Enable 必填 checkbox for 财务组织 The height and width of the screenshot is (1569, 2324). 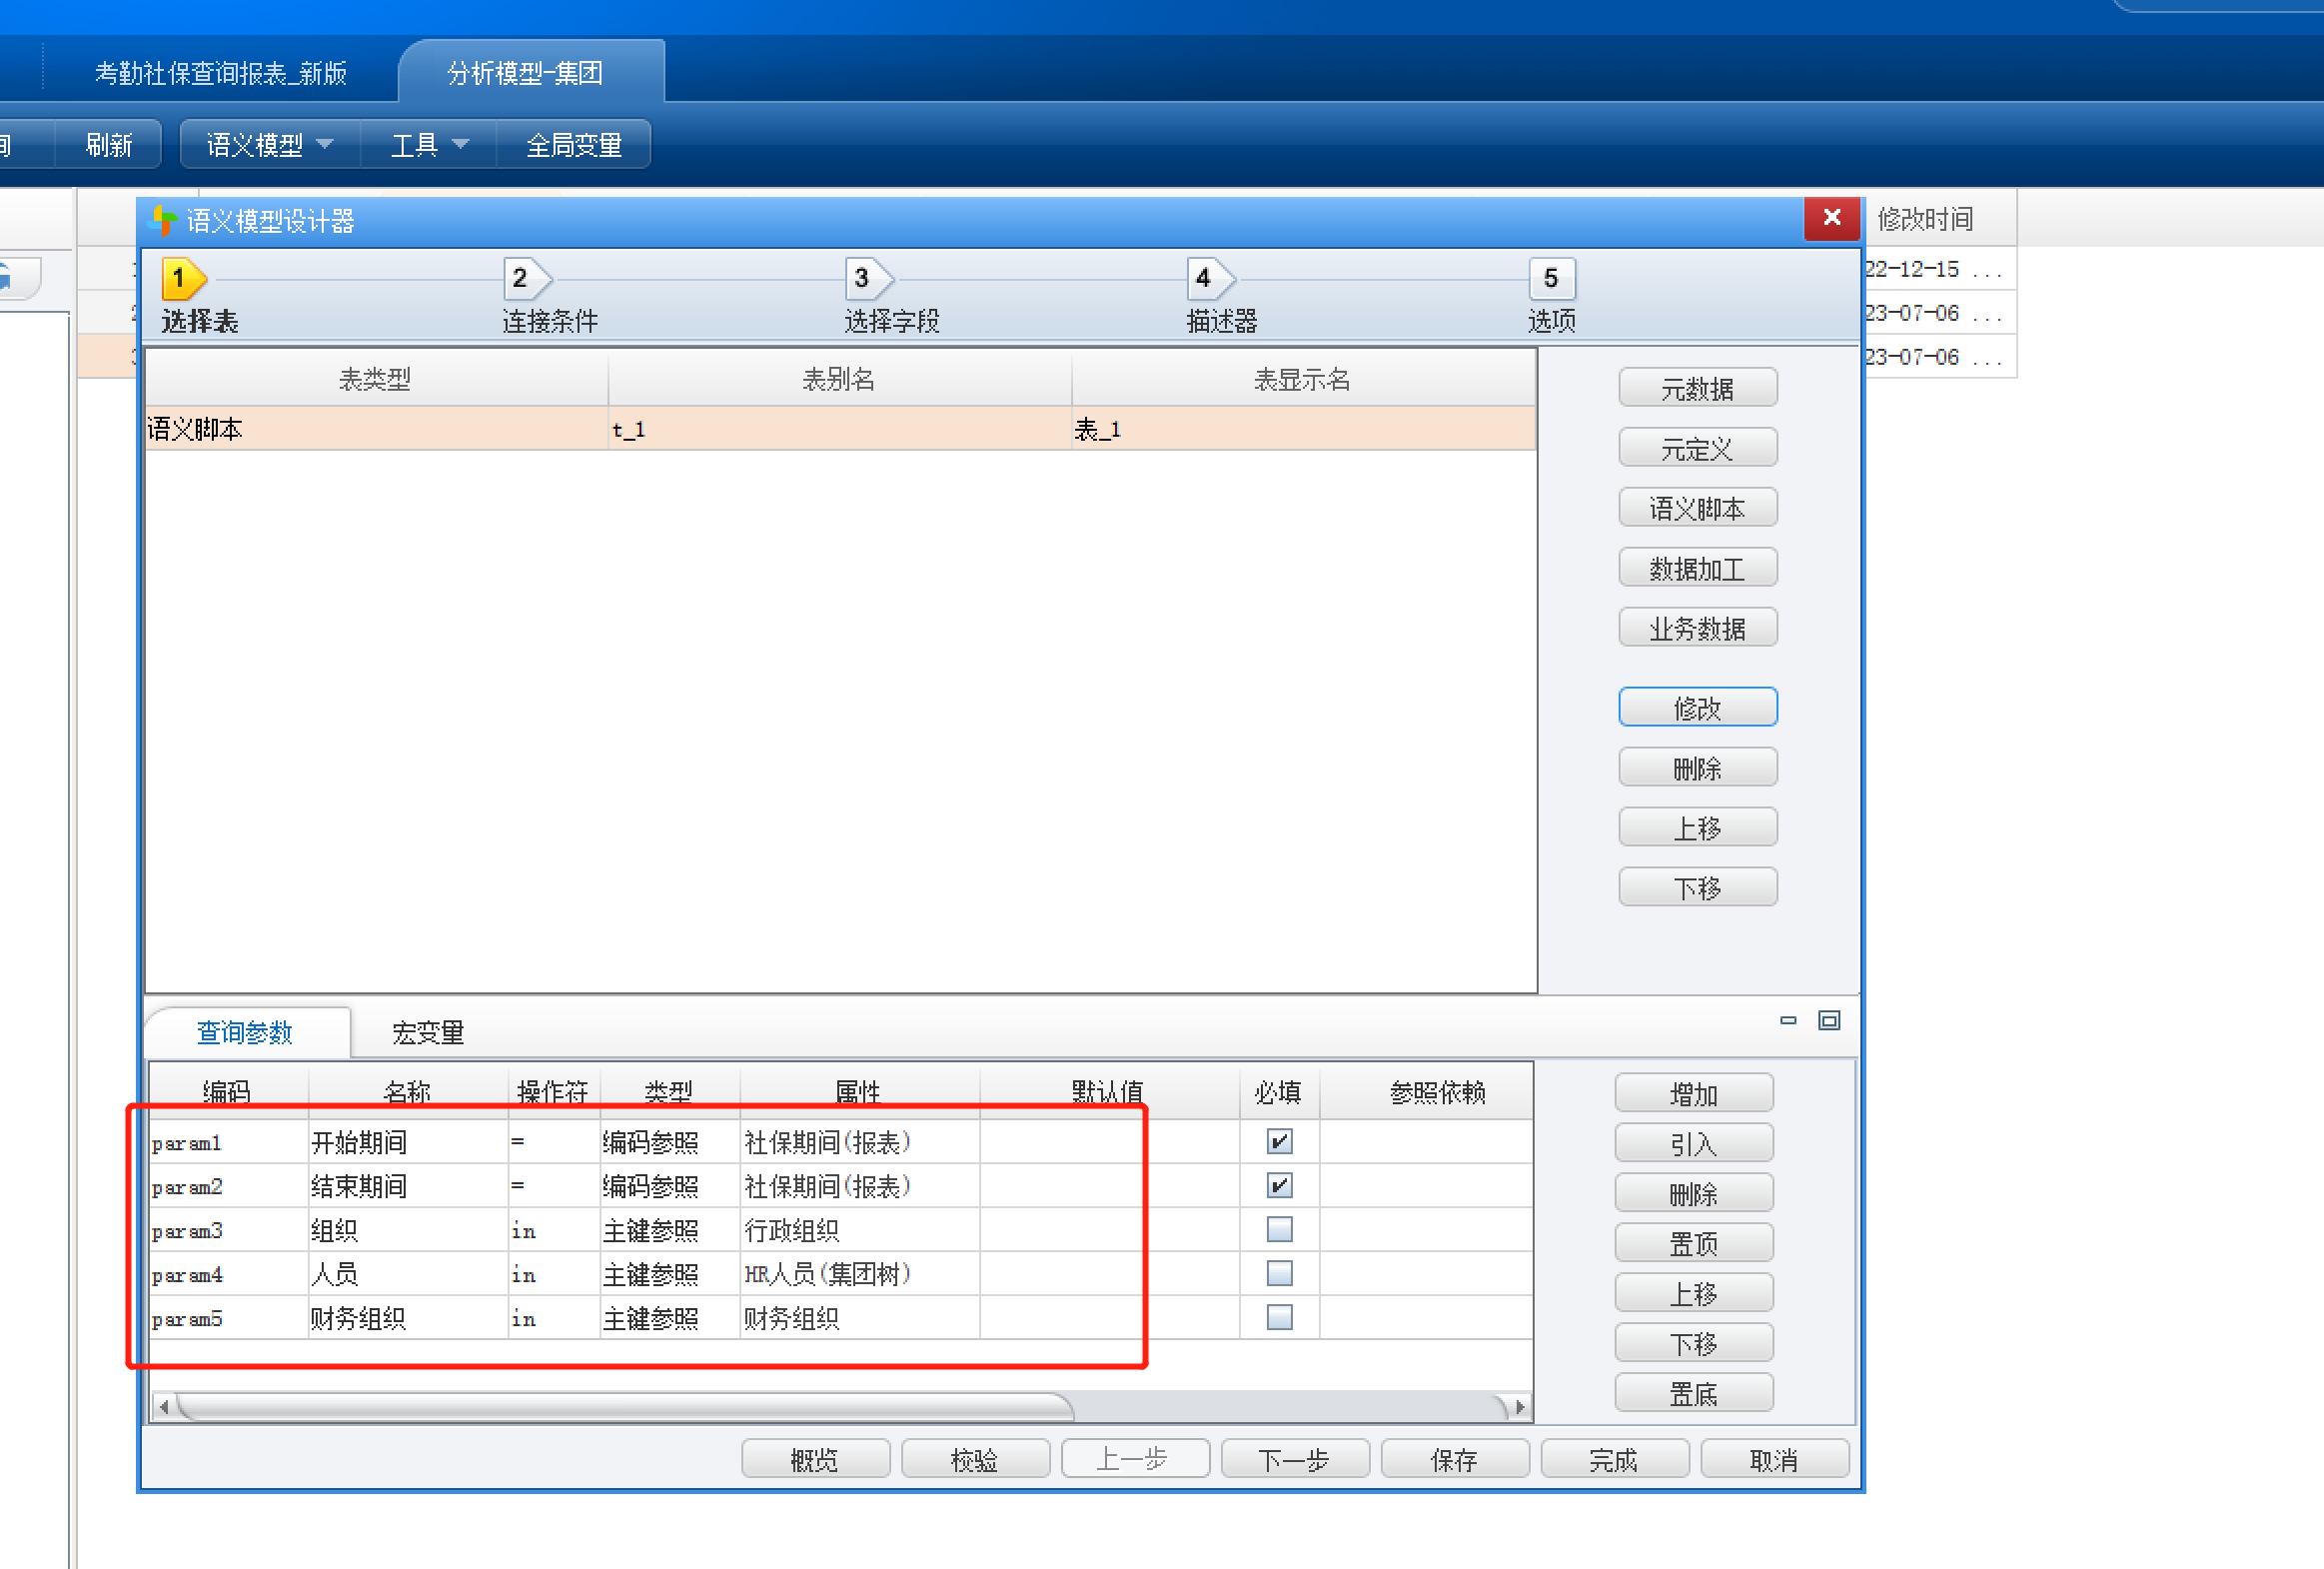1279,1317
